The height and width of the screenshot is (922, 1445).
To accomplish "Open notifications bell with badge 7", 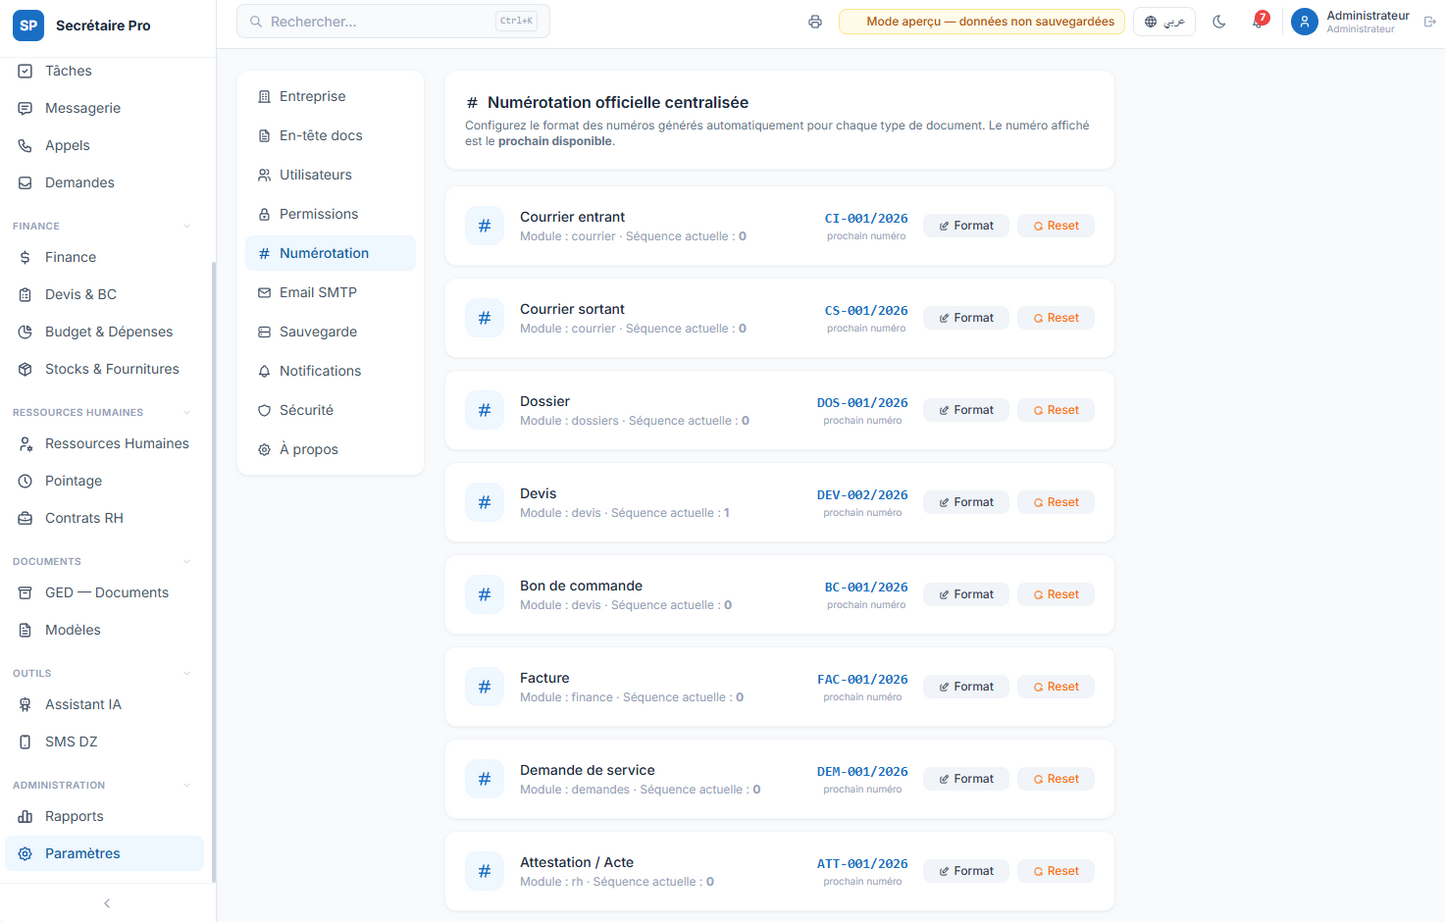I will [x=1259, y=21].
